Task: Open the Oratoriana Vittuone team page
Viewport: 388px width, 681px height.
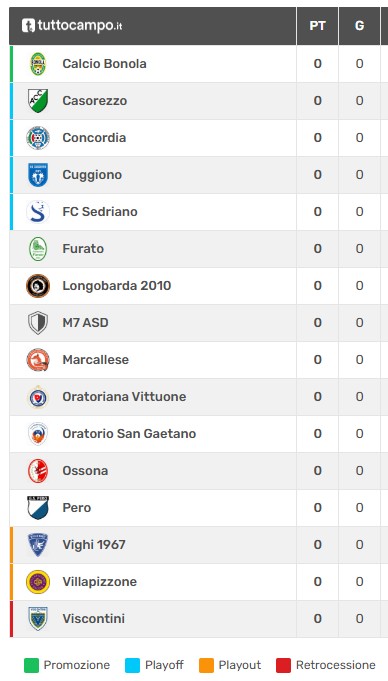Action: tap(124, 397)
